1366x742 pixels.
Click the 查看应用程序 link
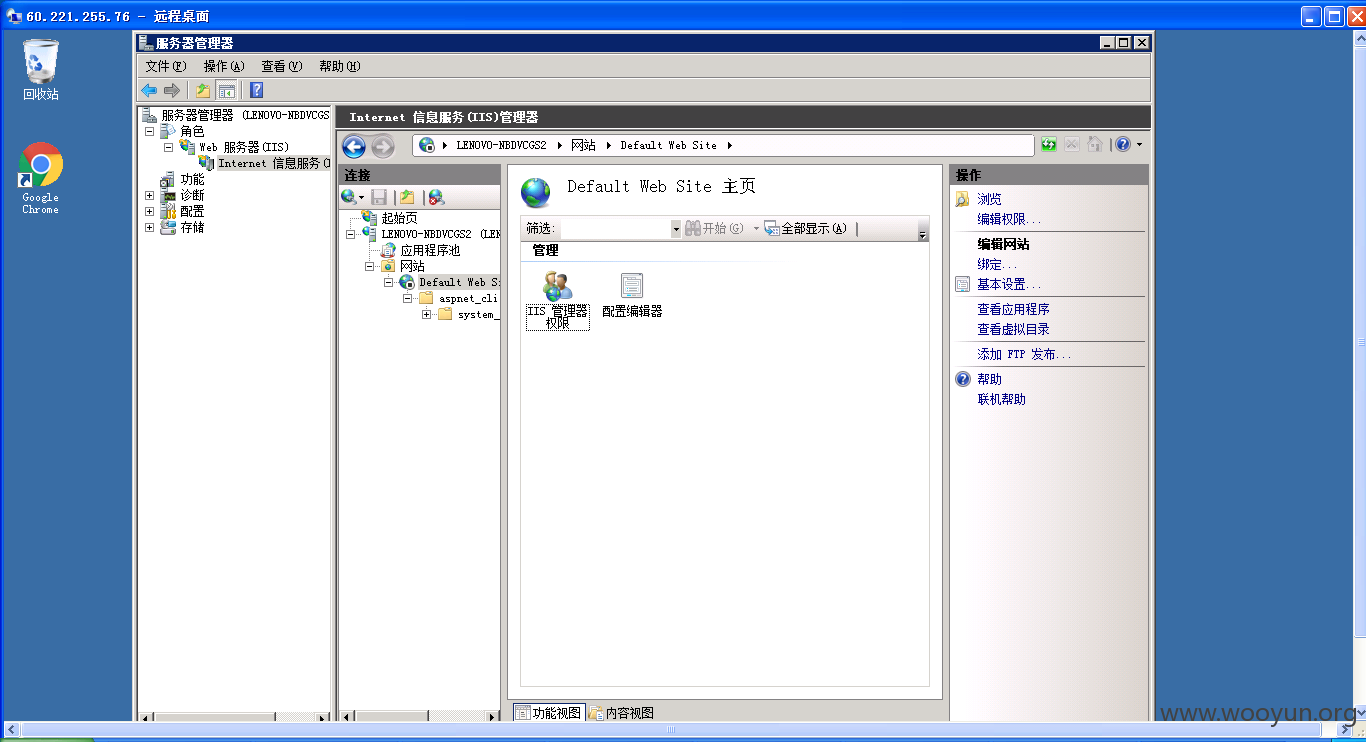(1013, 309)
